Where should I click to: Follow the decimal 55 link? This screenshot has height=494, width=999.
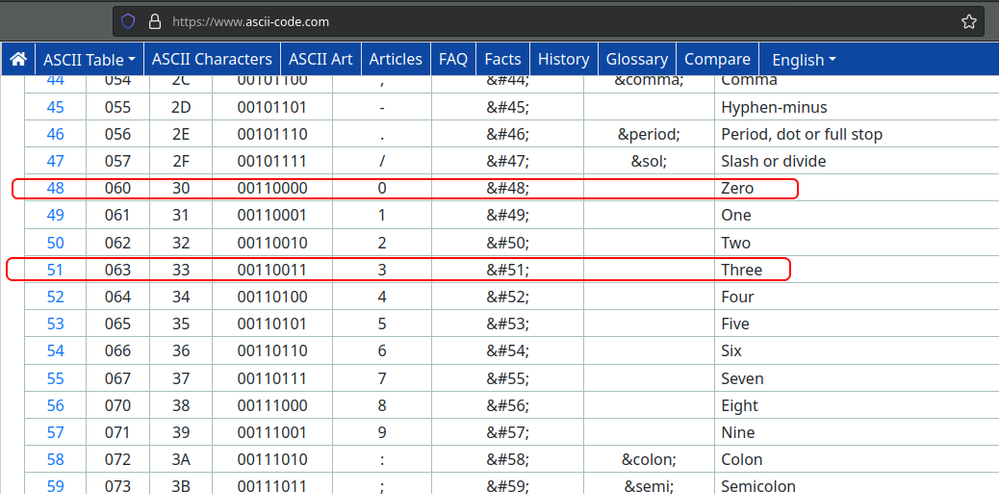pos(55,379)
